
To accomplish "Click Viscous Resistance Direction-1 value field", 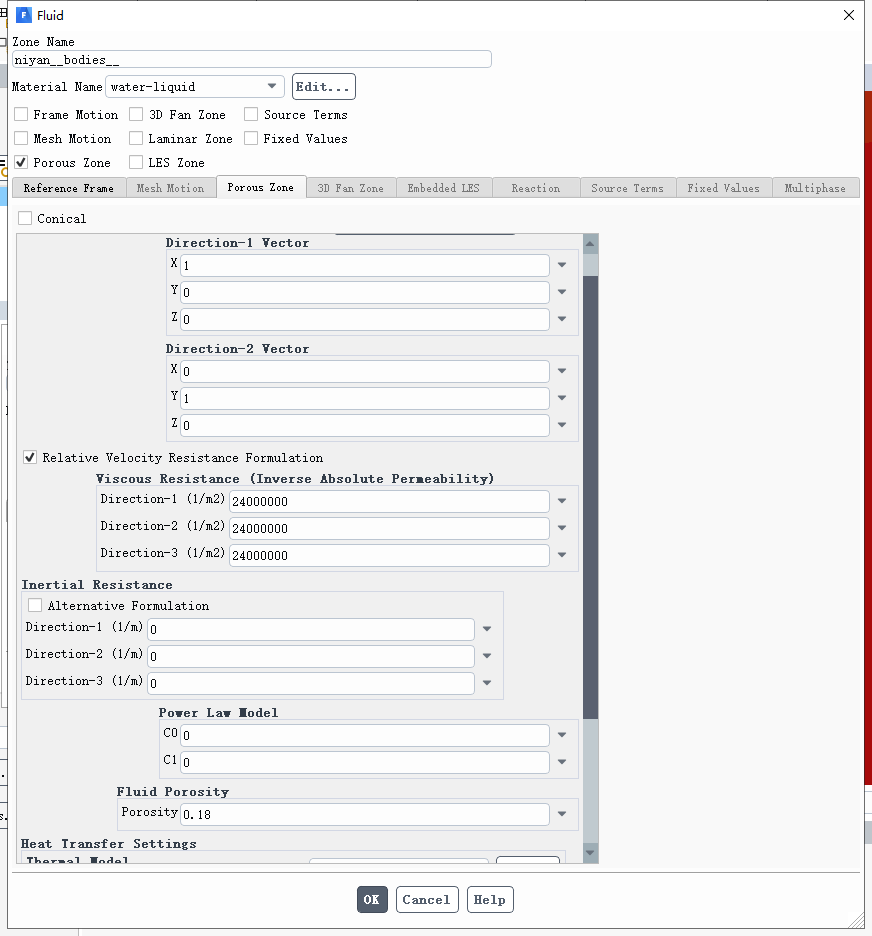I will [x=389, y=501].
